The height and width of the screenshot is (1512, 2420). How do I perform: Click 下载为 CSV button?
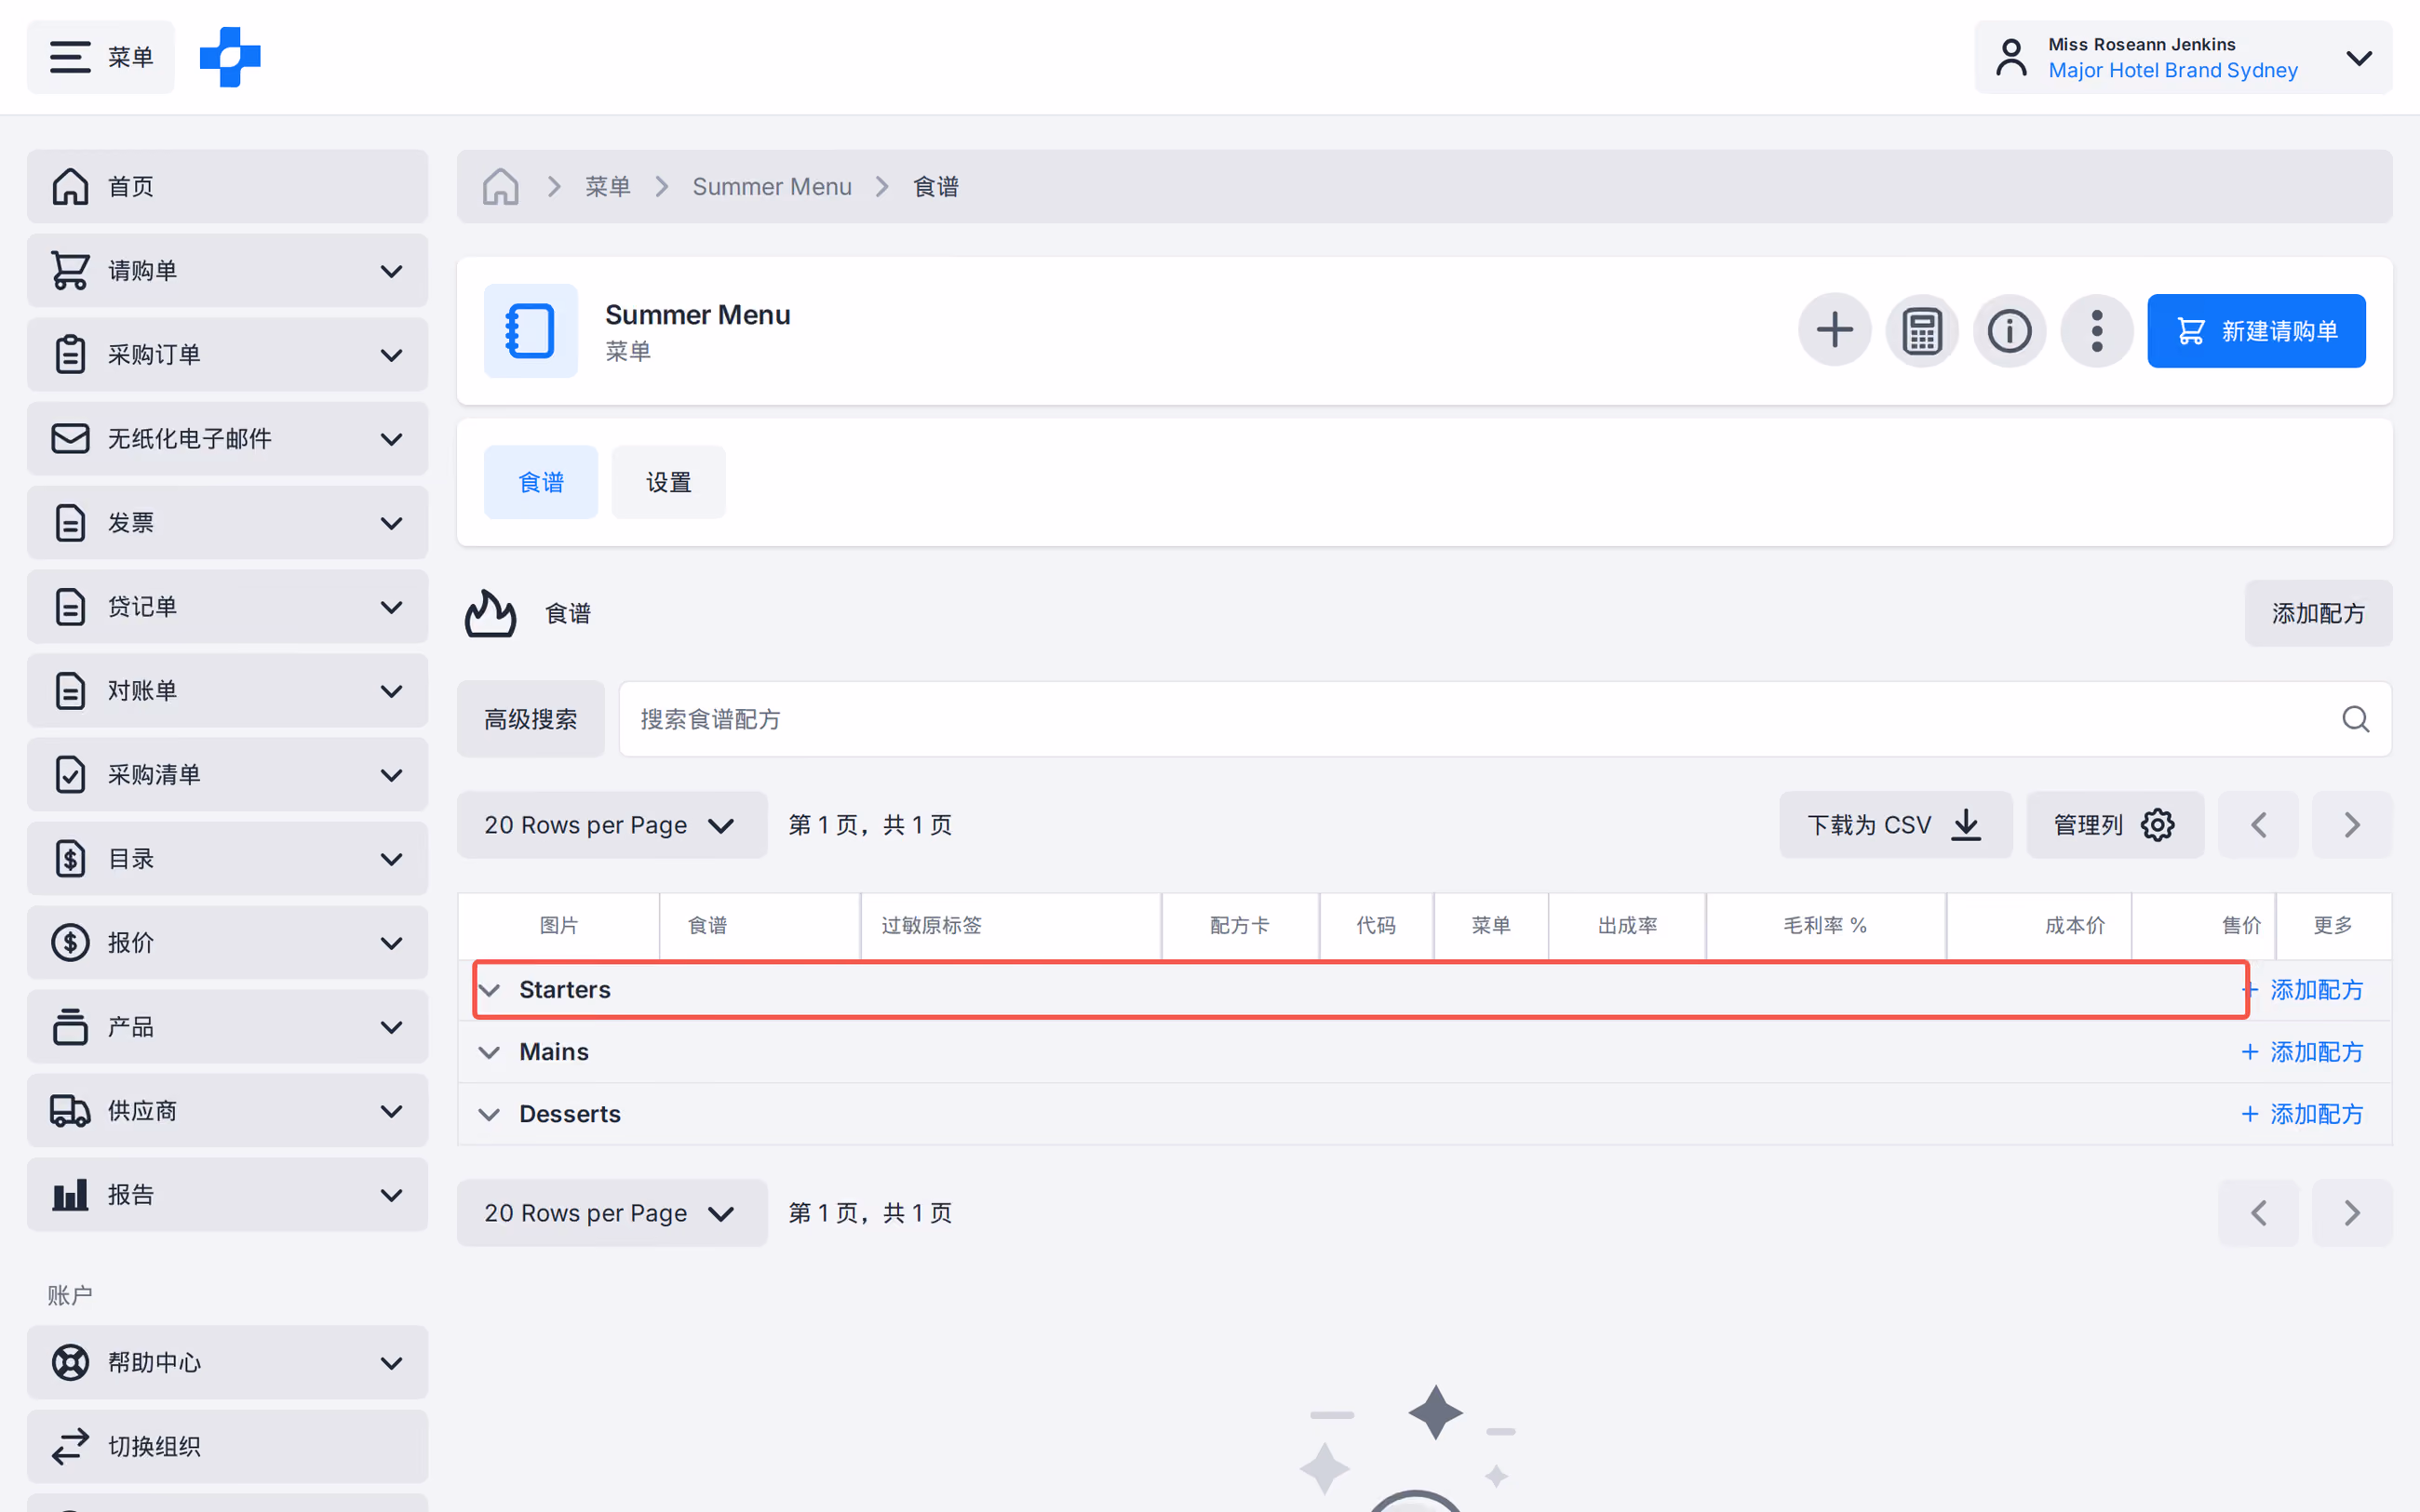coord(1895,825)
